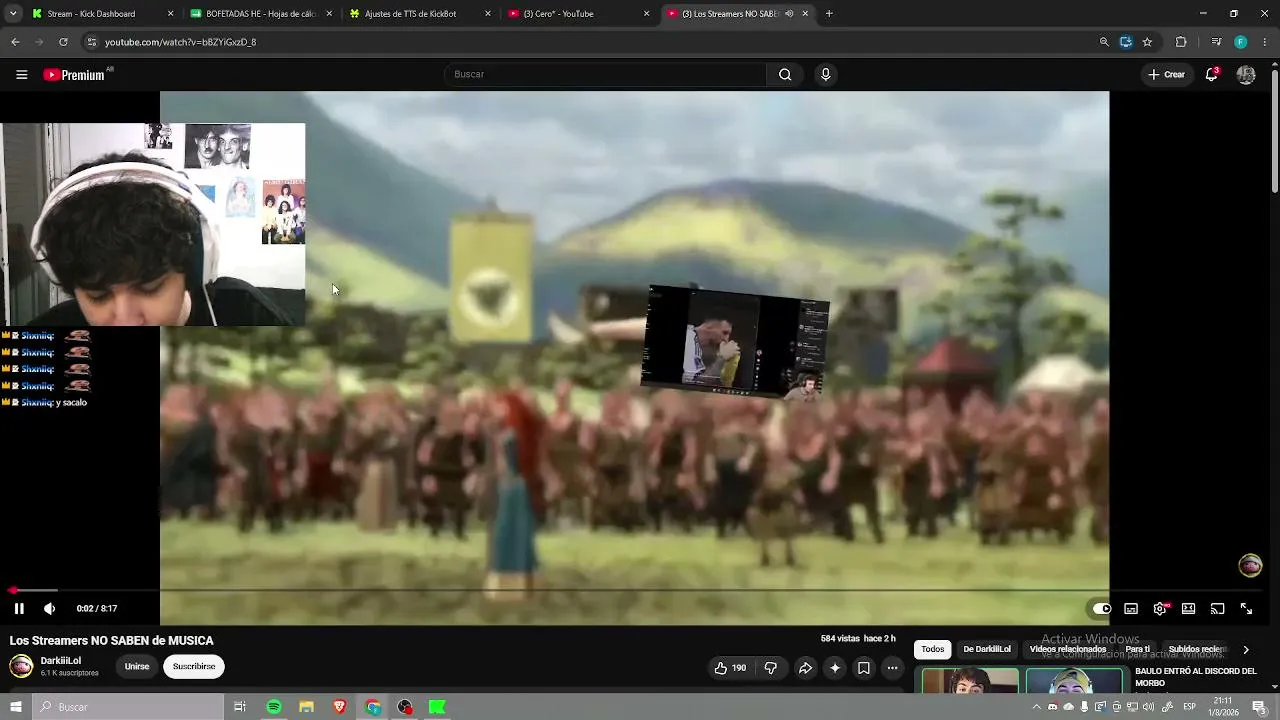Open the browser extensions puzzle icon

pos(1181,42)
